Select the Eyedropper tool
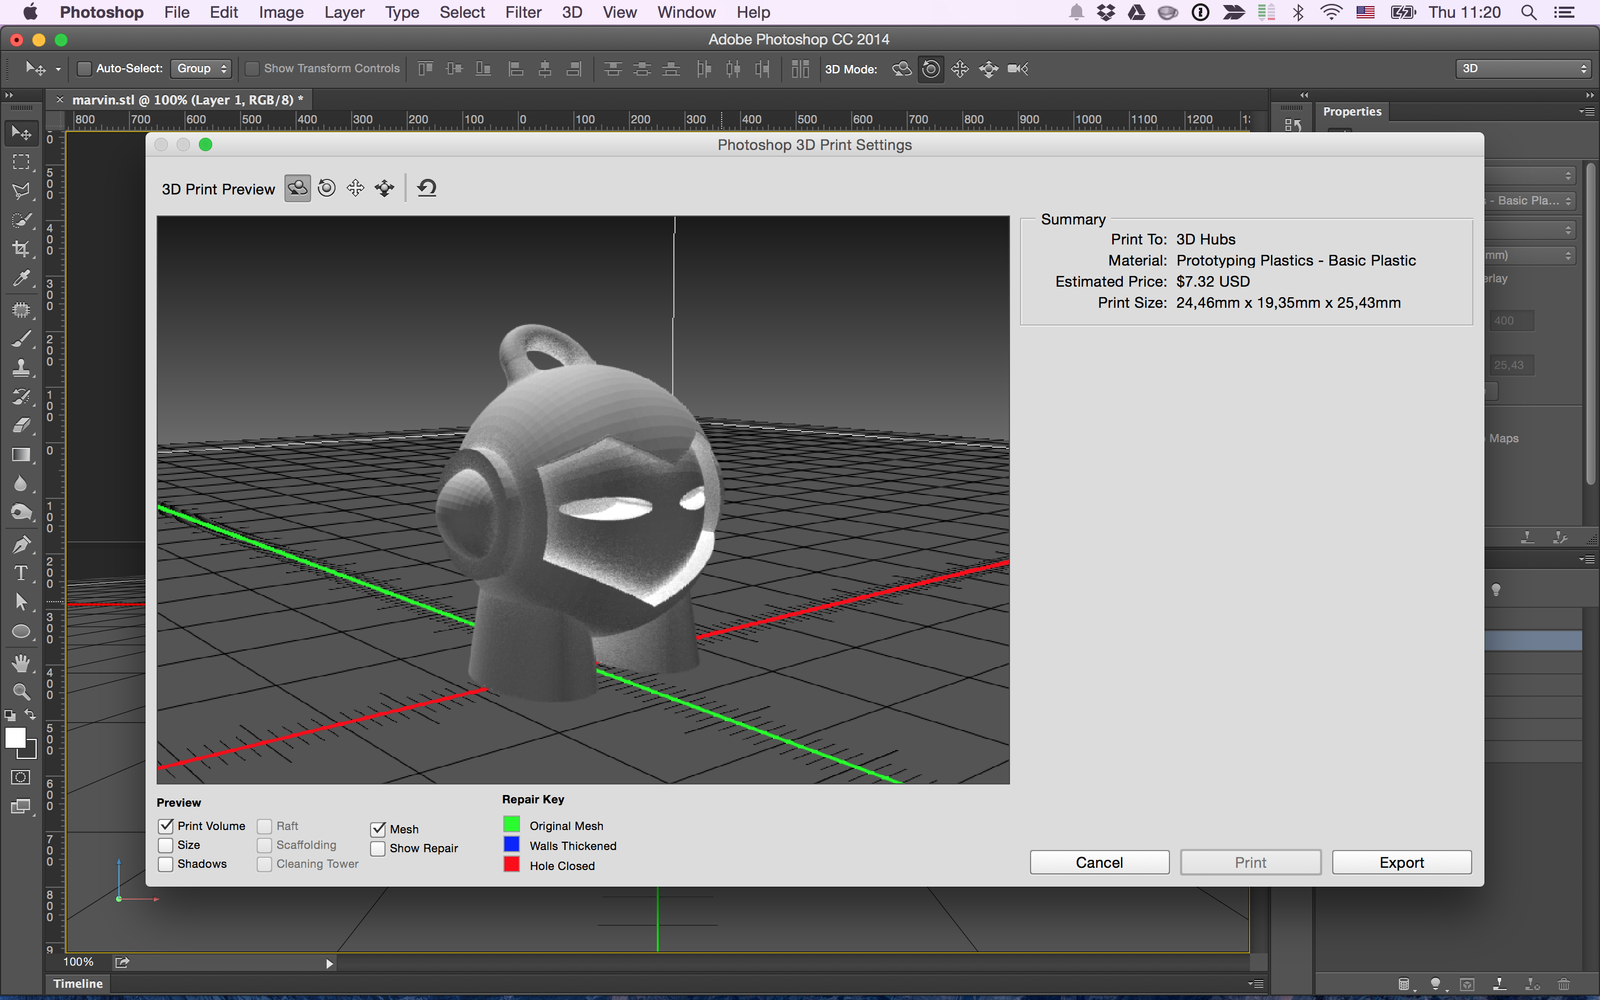This screenshot has height=1000, width=1600. point(20,279)
